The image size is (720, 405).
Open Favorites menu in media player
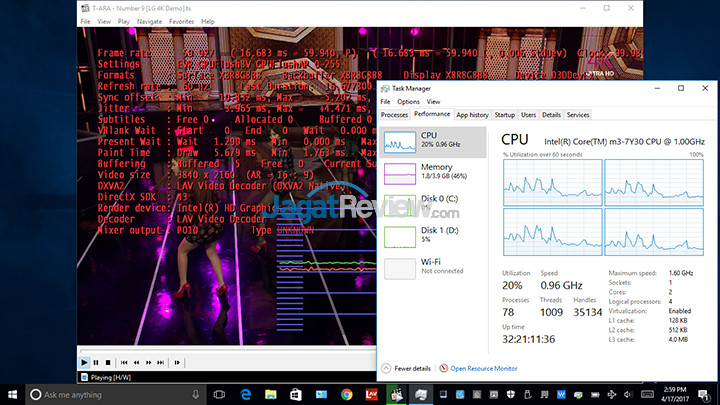(x=181, y=22)
